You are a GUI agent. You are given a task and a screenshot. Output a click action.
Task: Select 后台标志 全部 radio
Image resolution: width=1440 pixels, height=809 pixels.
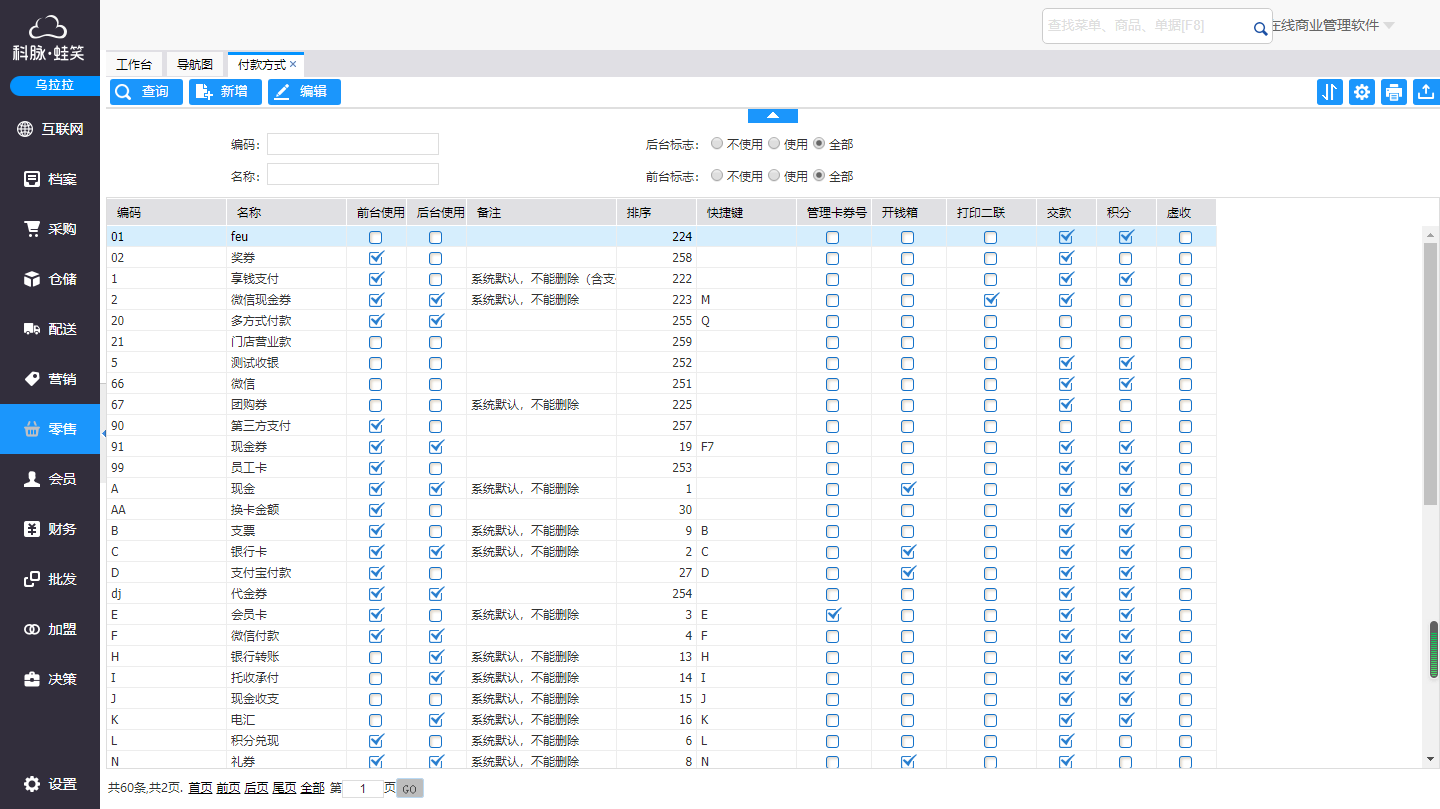point(819,144)
